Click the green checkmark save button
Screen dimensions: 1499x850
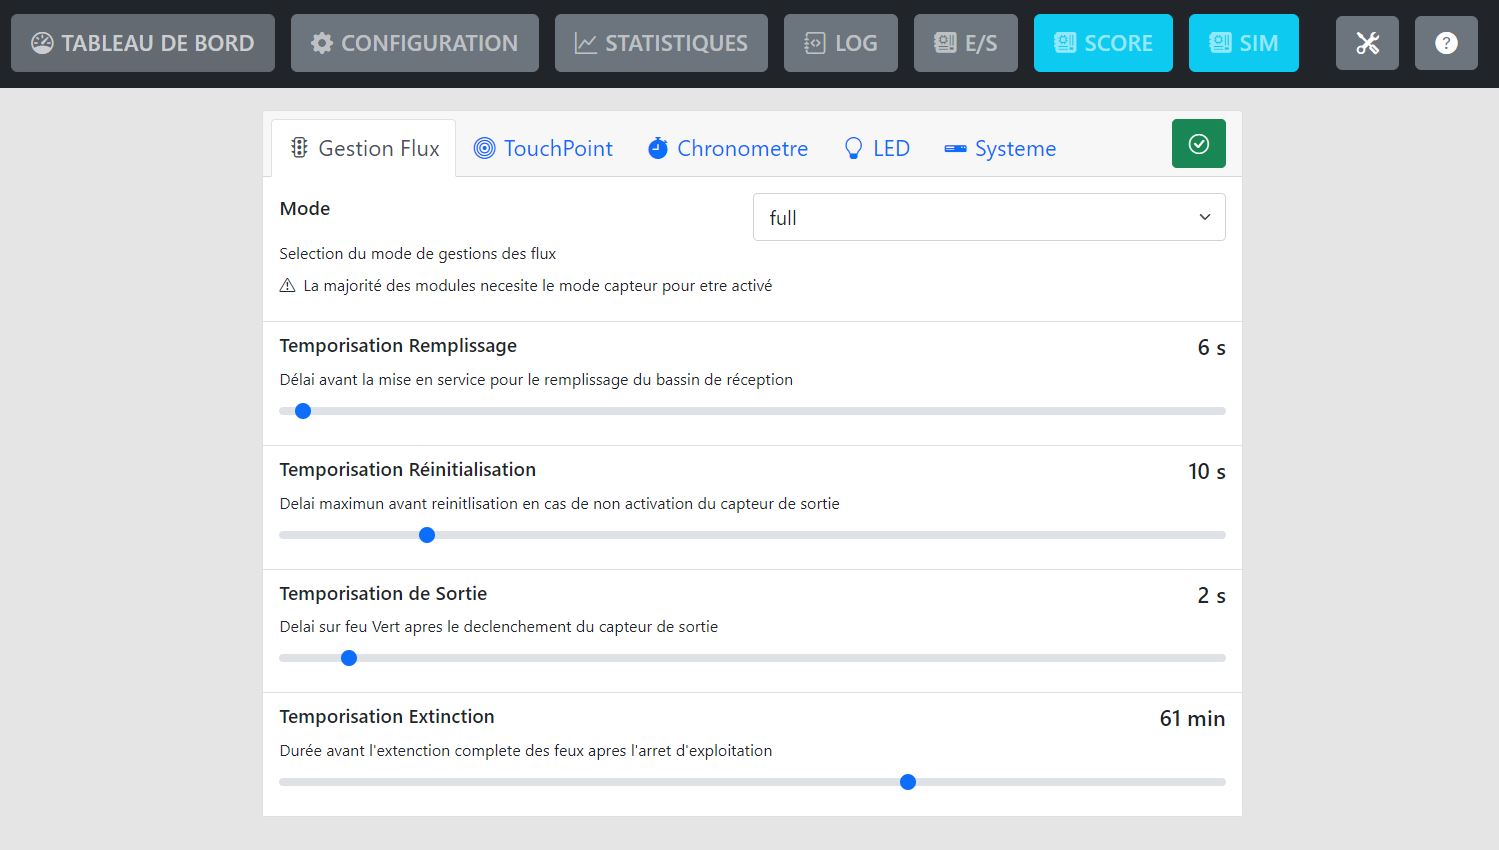pyautogui.click(x=1198, y=144)
